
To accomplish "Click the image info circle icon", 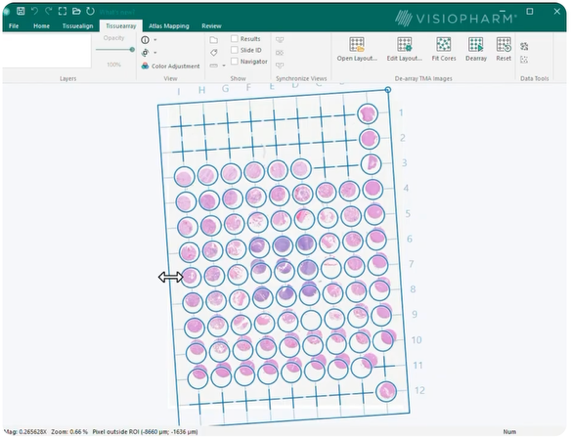I will [x=145, y=40].
